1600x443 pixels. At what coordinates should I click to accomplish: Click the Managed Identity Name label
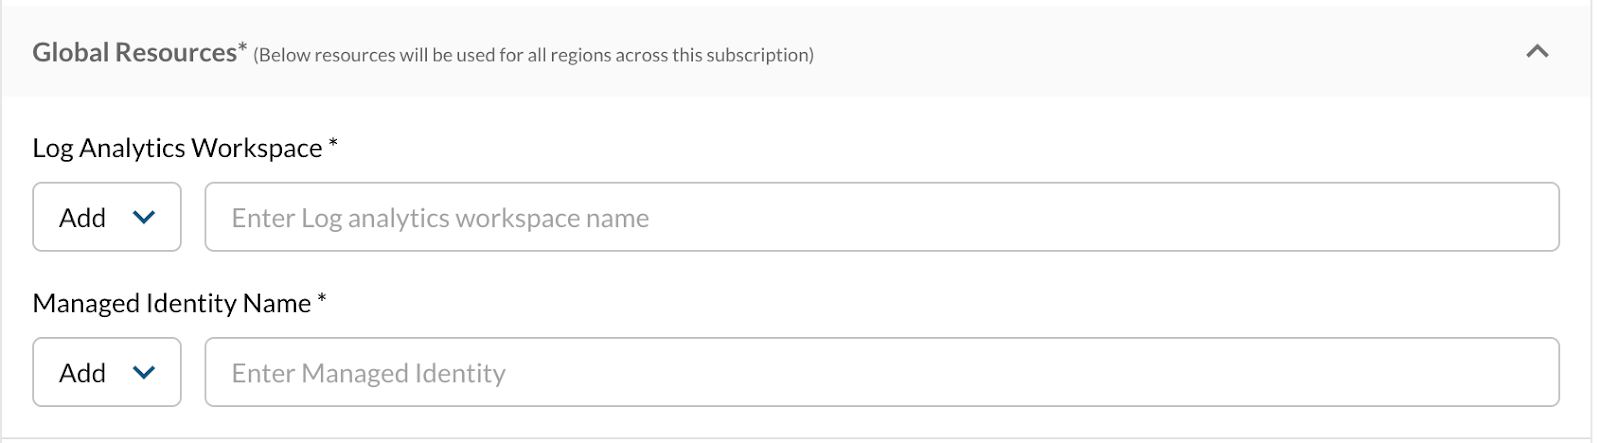[171, 303]
